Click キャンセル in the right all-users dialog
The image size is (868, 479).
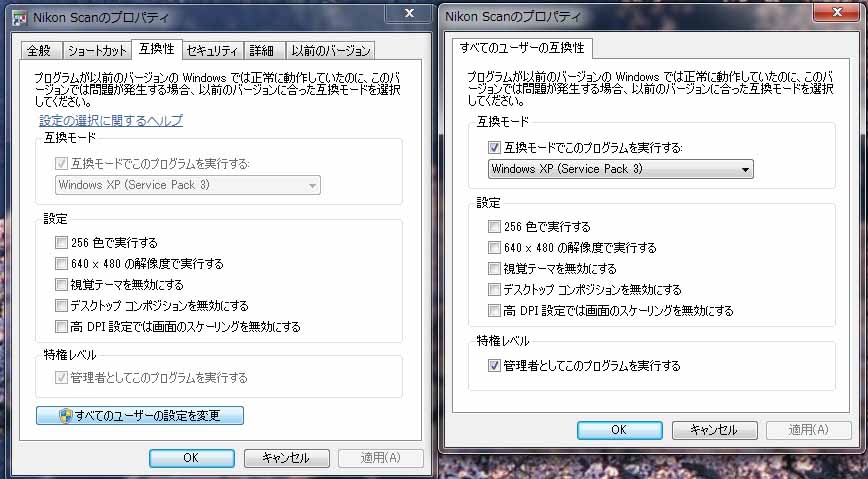tap(714, 430)
